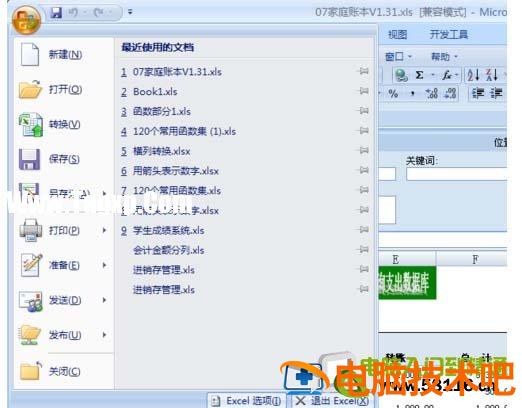Choose Send (发送) from Office menu
The height and width of the screenshot is (408, 522).
[65, 300]
